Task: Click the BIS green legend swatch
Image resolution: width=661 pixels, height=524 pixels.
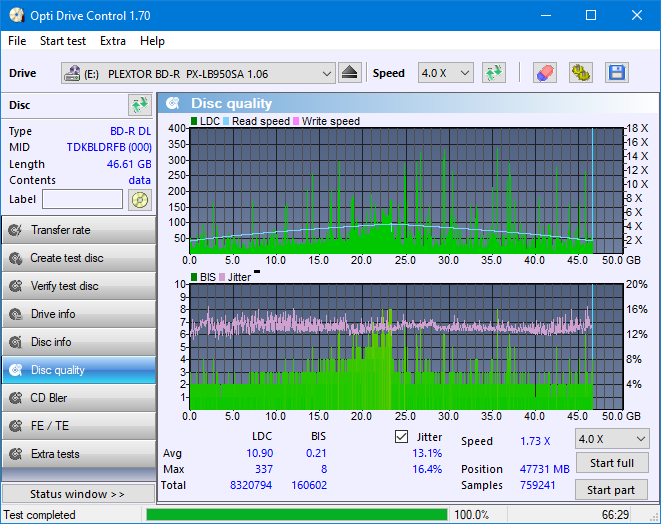Action: (x=194, y=277)
